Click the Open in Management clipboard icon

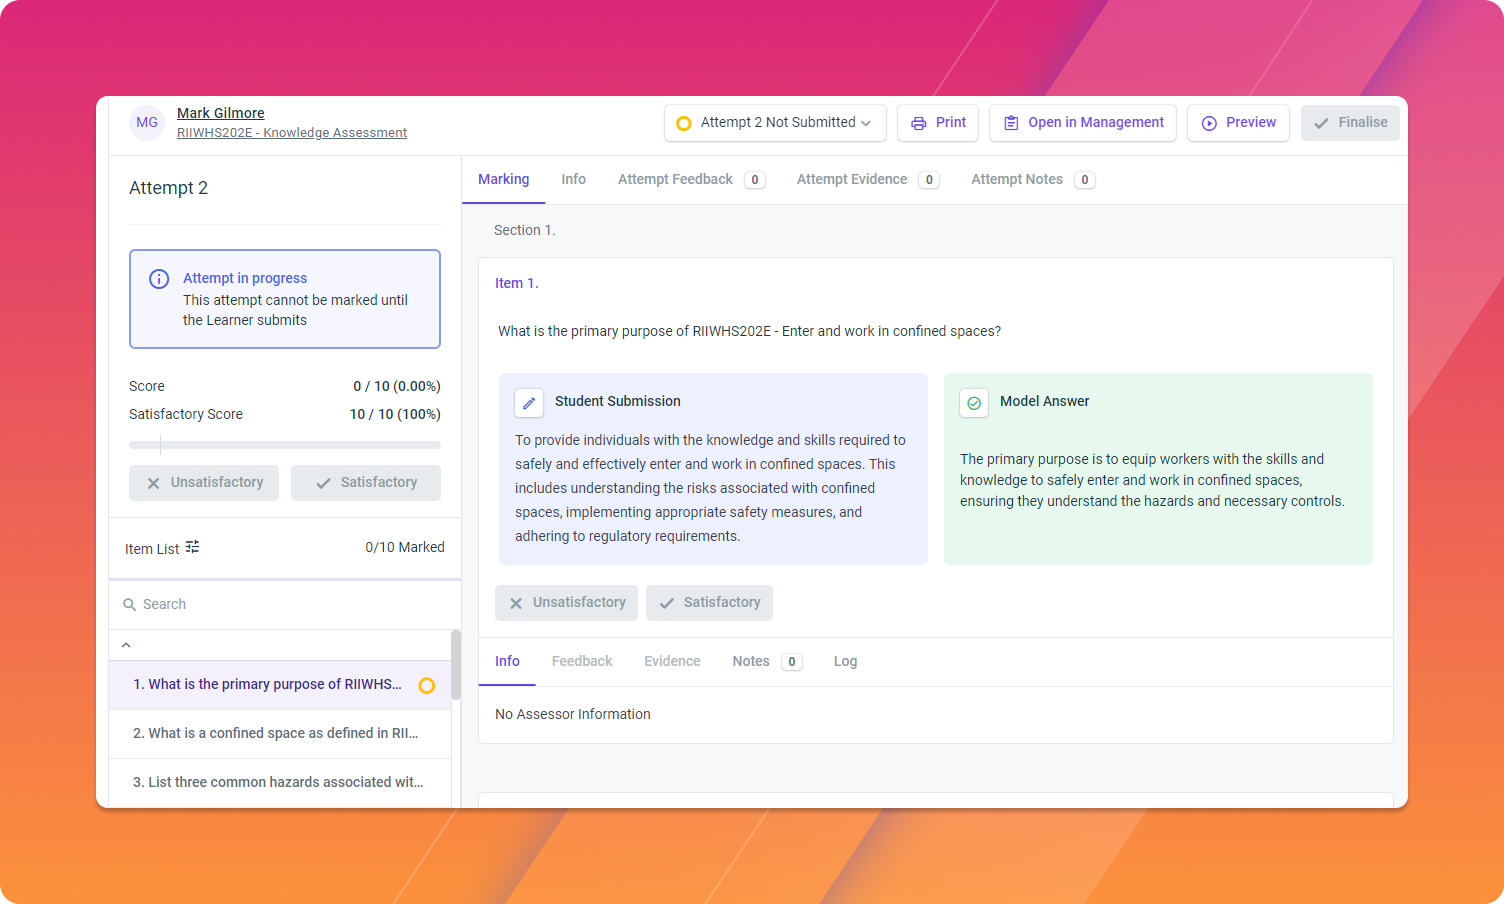click(1011, 123)
